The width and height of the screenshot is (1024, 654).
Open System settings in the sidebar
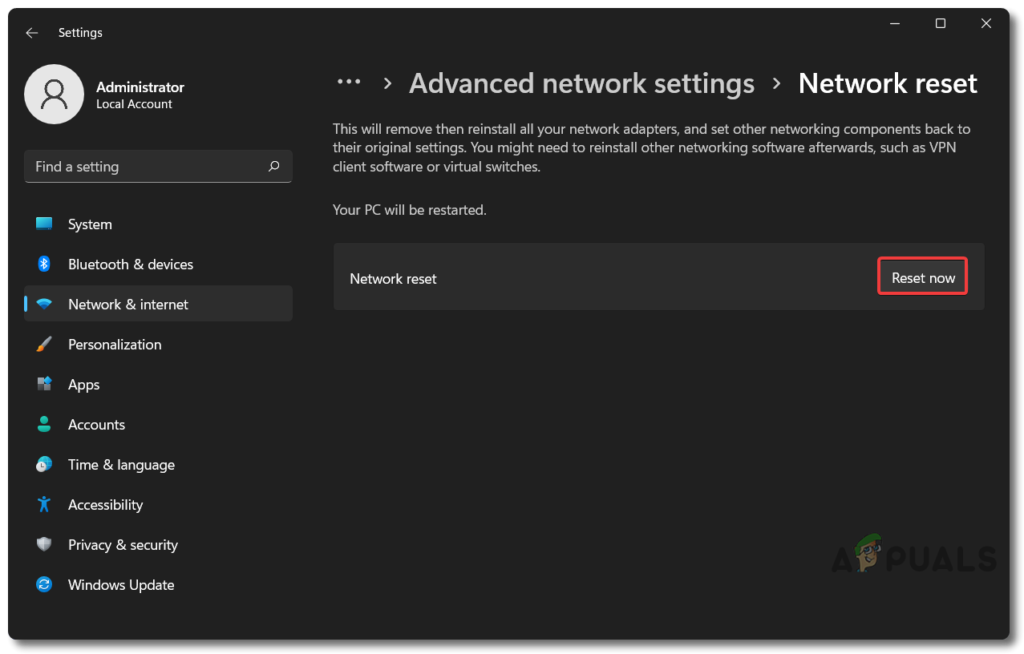[44, 224]
